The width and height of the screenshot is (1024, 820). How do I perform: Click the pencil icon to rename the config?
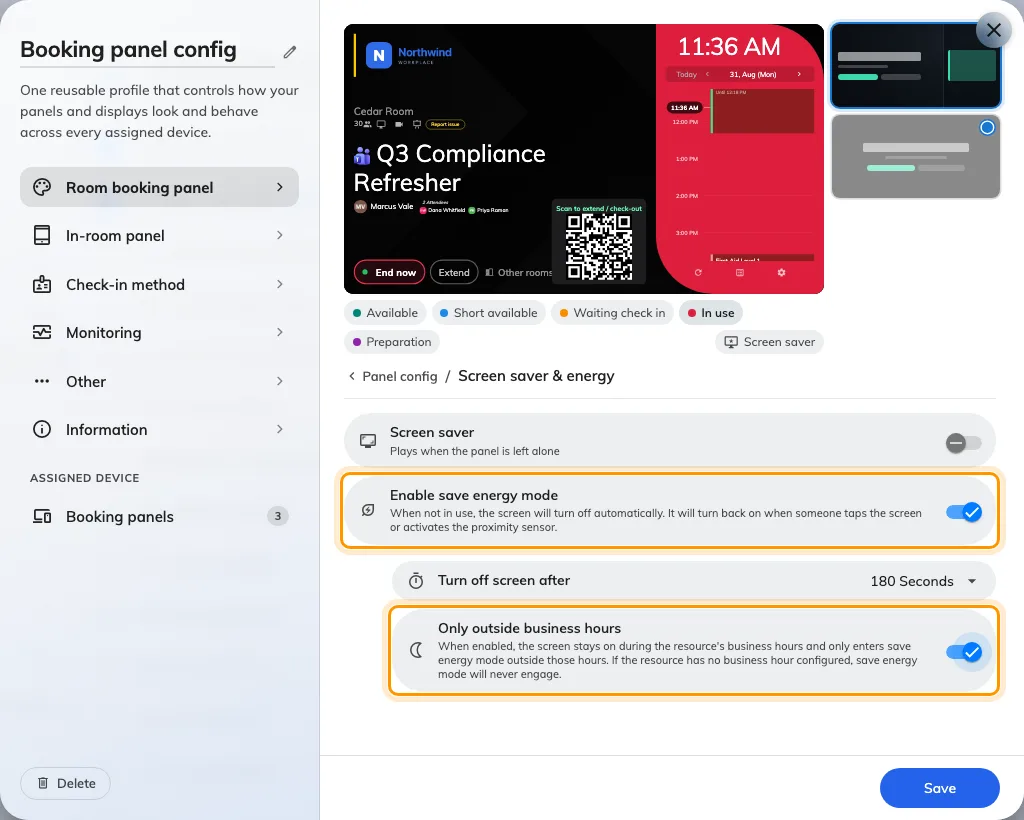(x=290, y=52)
